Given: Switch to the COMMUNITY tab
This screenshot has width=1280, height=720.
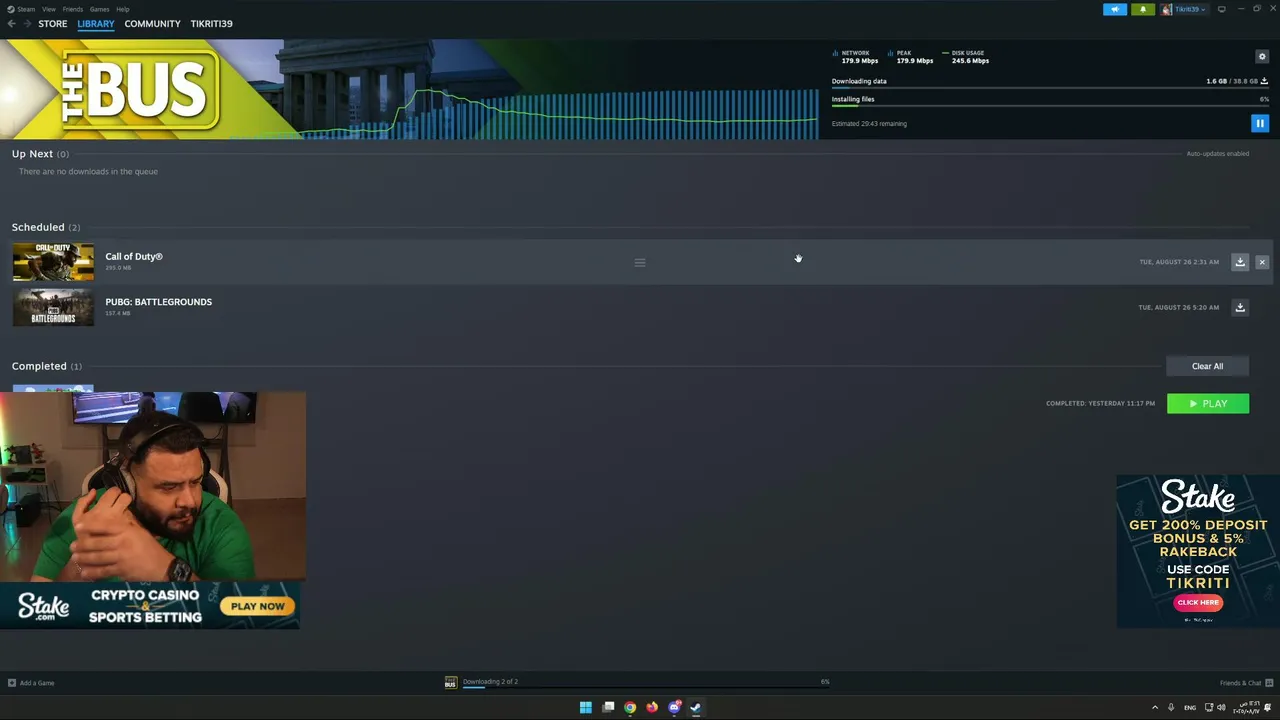Looking at the screenshot, I should coord(152,23).
